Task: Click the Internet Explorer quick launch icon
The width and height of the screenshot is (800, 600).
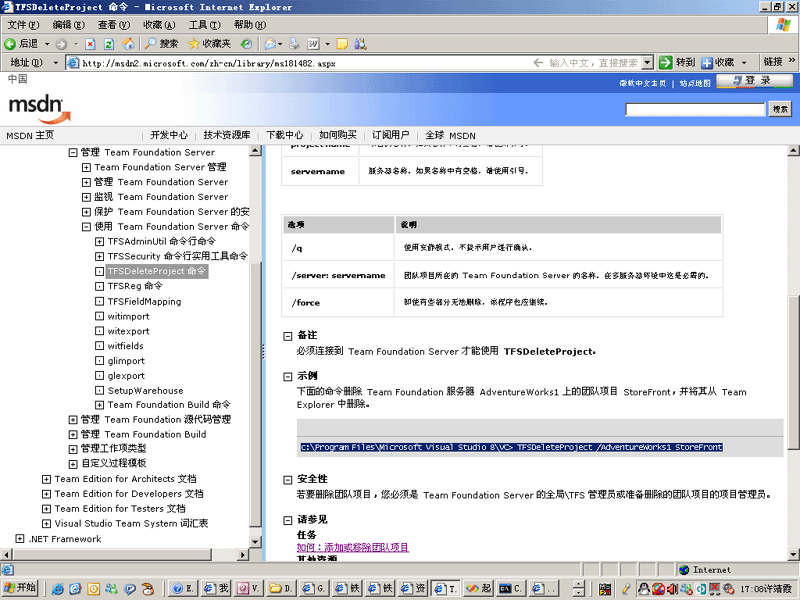Action: click(58, 589)
